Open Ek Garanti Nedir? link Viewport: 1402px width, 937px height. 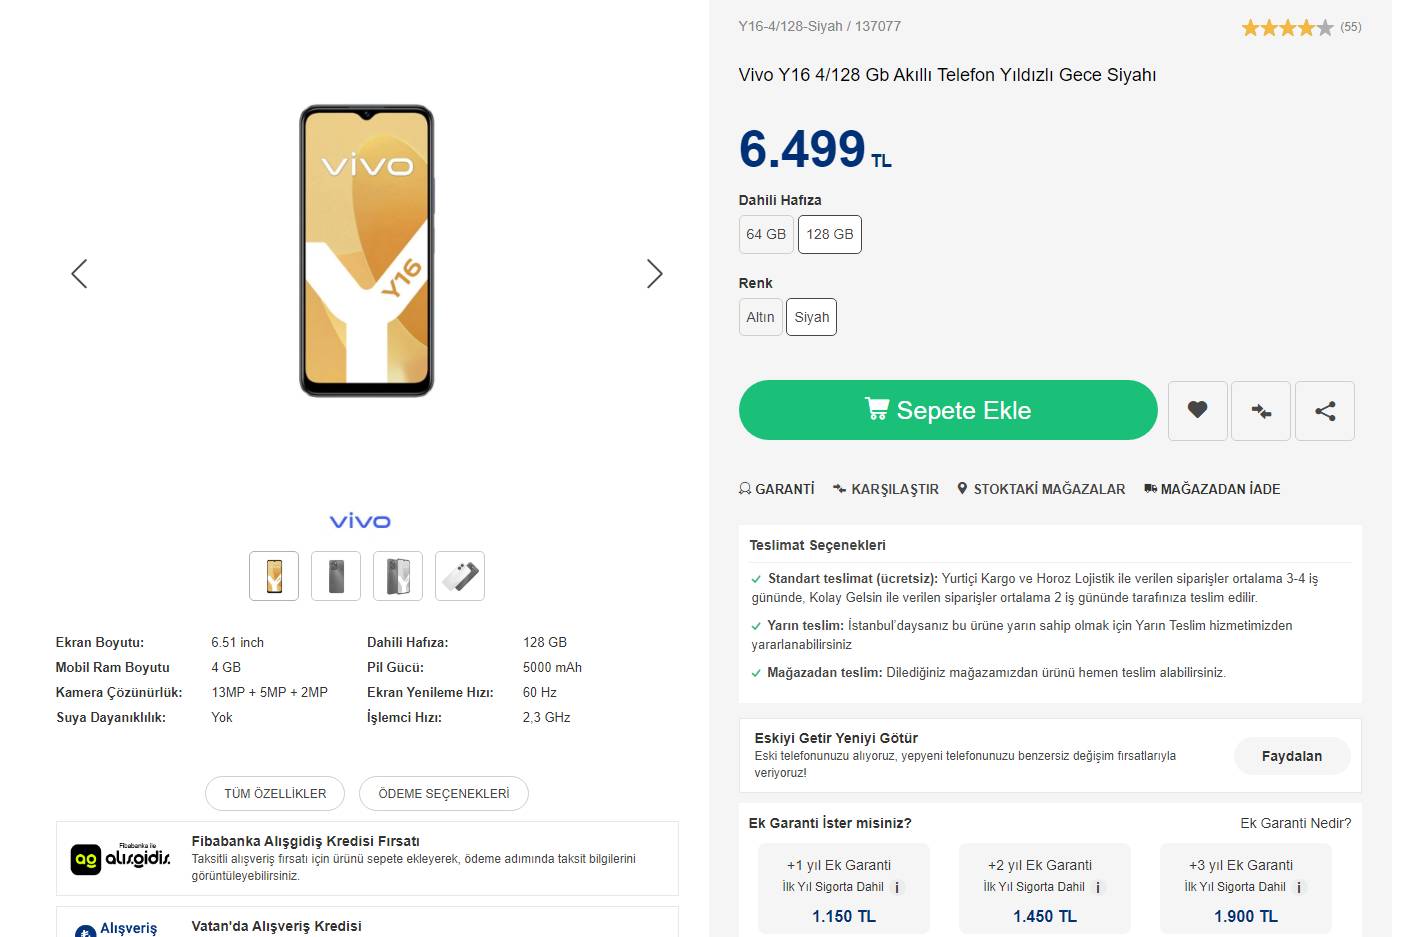click(1295, 823)
